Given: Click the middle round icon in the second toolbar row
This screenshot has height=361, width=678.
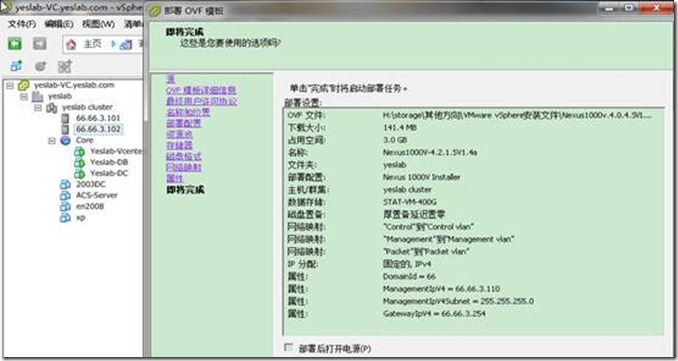Looking at the screenshot, I should [40, 66].
